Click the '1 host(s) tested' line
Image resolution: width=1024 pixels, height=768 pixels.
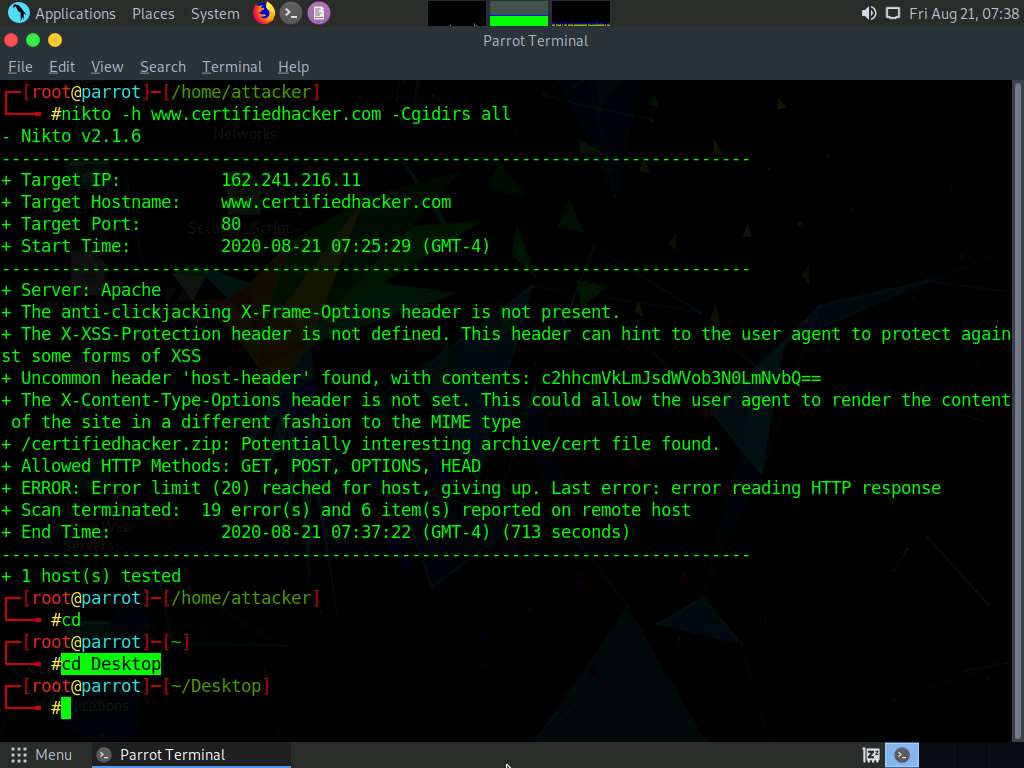point(91,576)
